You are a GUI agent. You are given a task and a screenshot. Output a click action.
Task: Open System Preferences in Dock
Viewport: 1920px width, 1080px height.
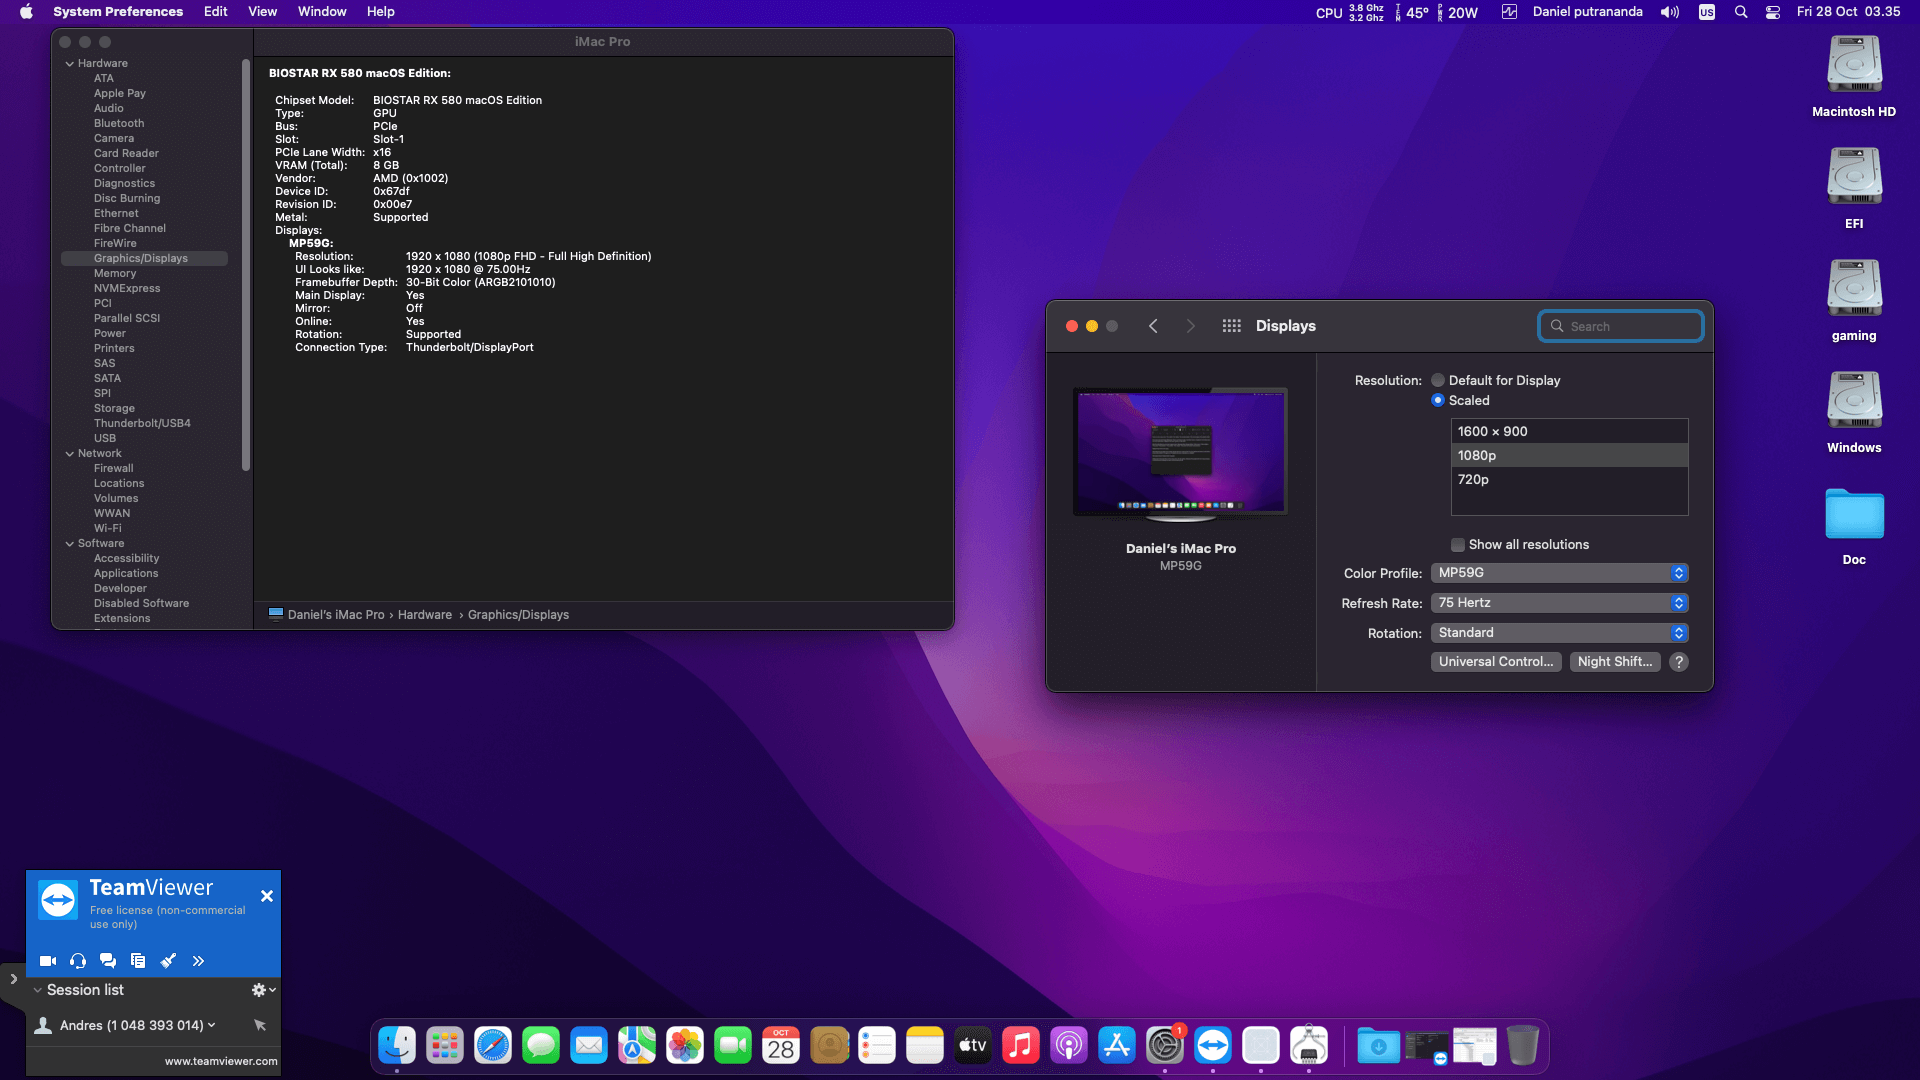(1165, 1046)
